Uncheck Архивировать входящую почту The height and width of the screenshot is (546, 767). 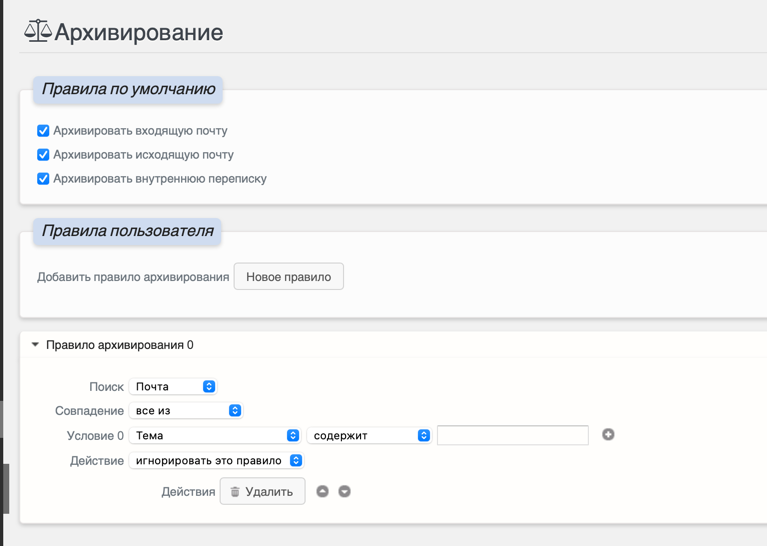click(x=43, y=131)
